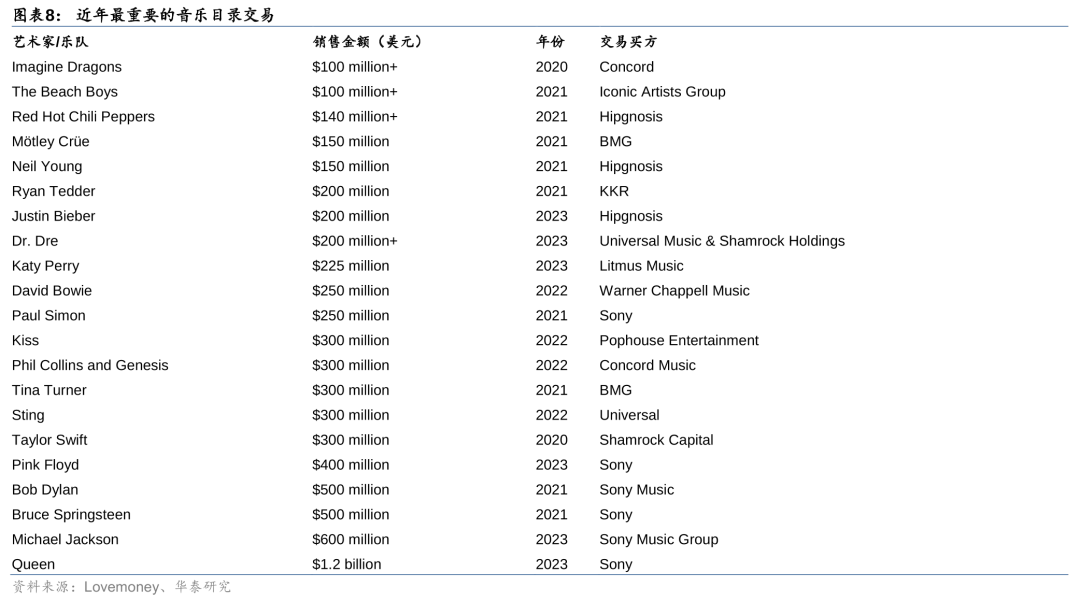Click the 'Sting' artist name
This screenshot has height=601, width=1080.
pyautogui.click(x=28, y=415)
